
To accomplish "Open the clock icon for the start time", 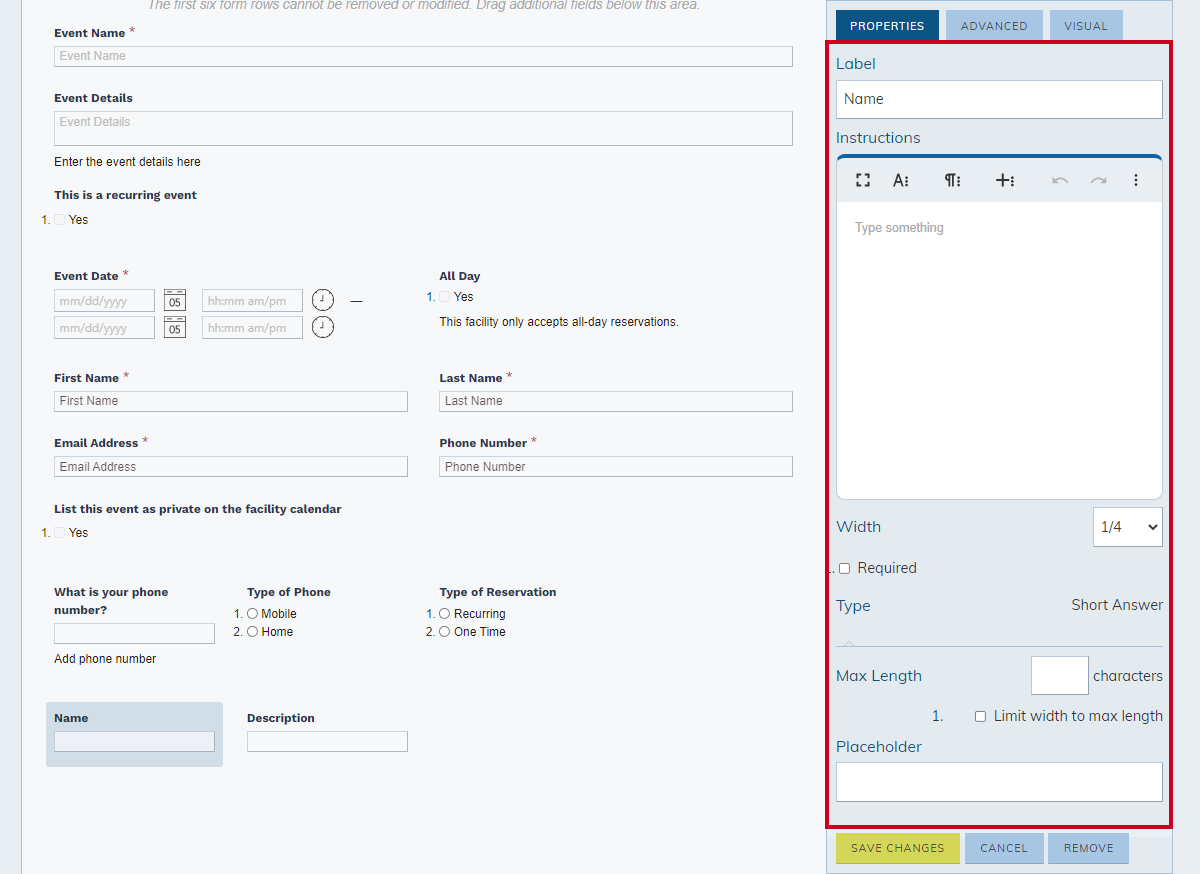I will point(323,300).
